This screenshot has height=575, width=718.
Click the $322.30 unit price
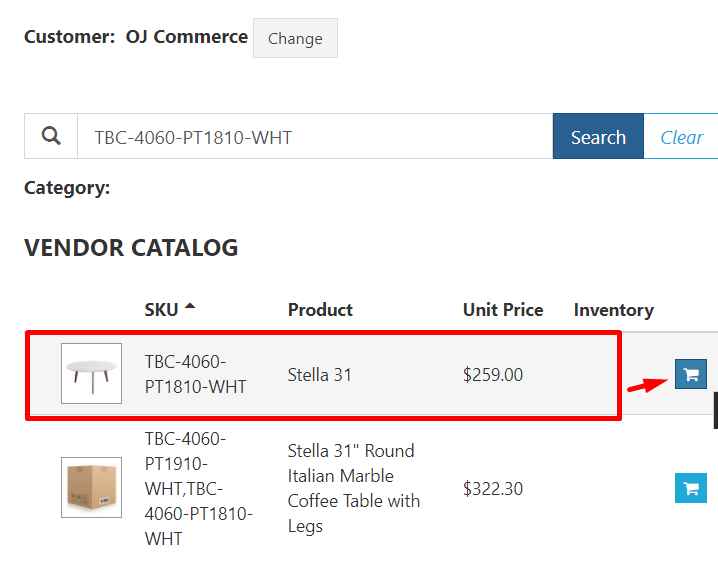(493, 489)
